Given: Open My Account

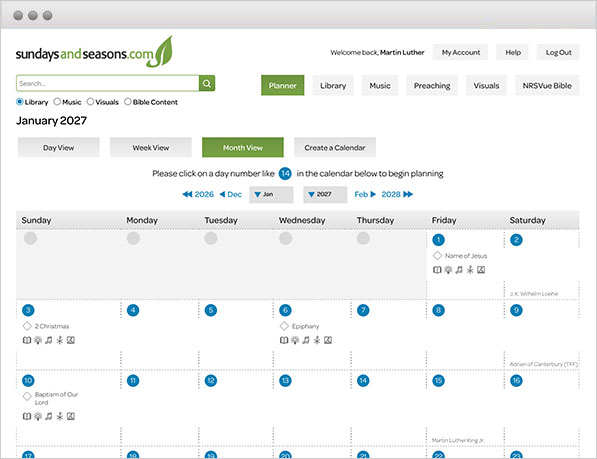Looking at the screenshot, I should [461, 53].
